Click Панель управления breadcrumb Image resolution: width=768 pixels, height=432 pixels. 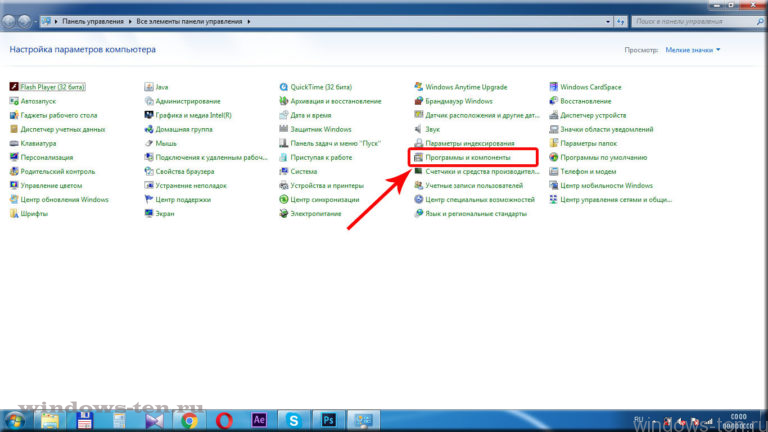93,22
